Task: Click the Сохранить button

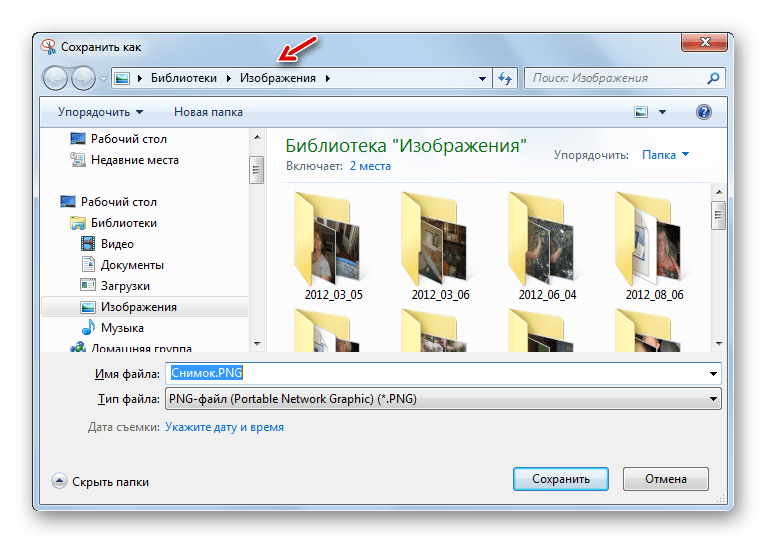Action: pos(561,479)
